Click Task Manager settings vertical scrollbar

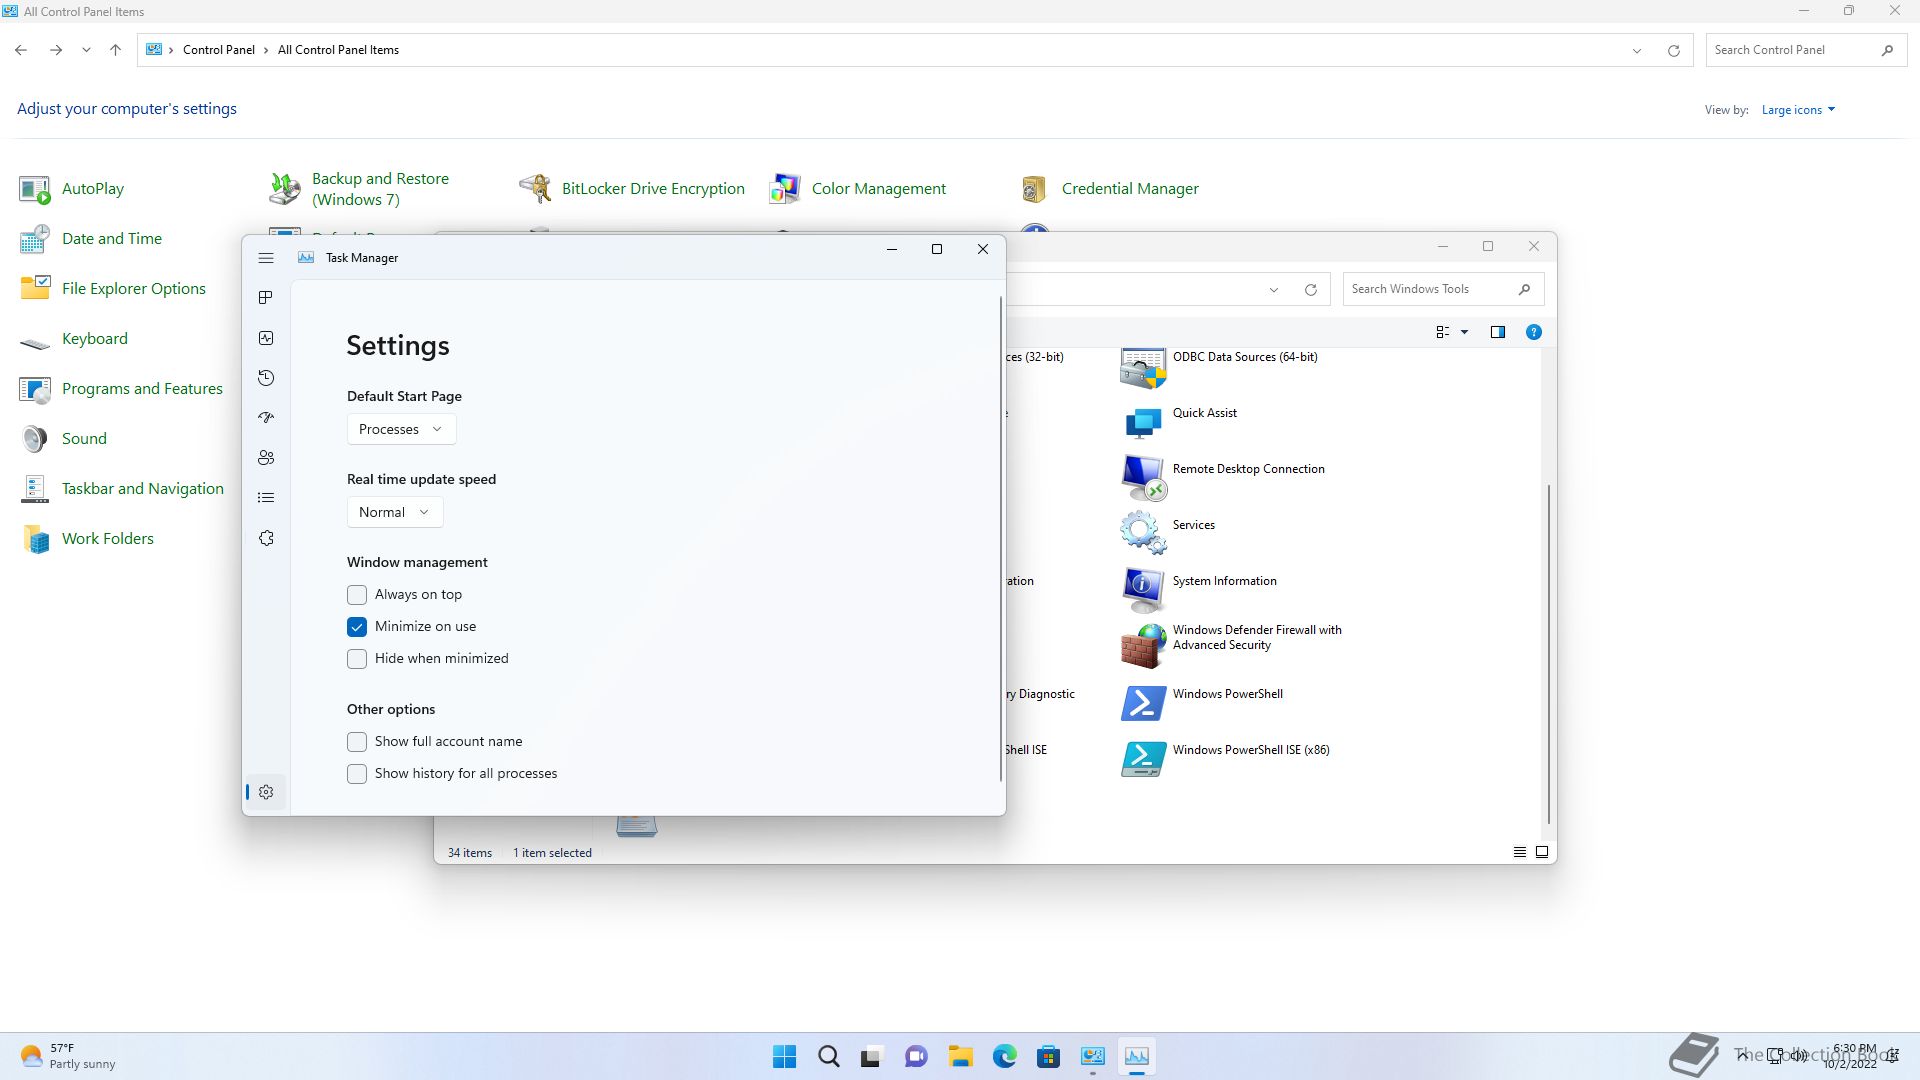1000,539
